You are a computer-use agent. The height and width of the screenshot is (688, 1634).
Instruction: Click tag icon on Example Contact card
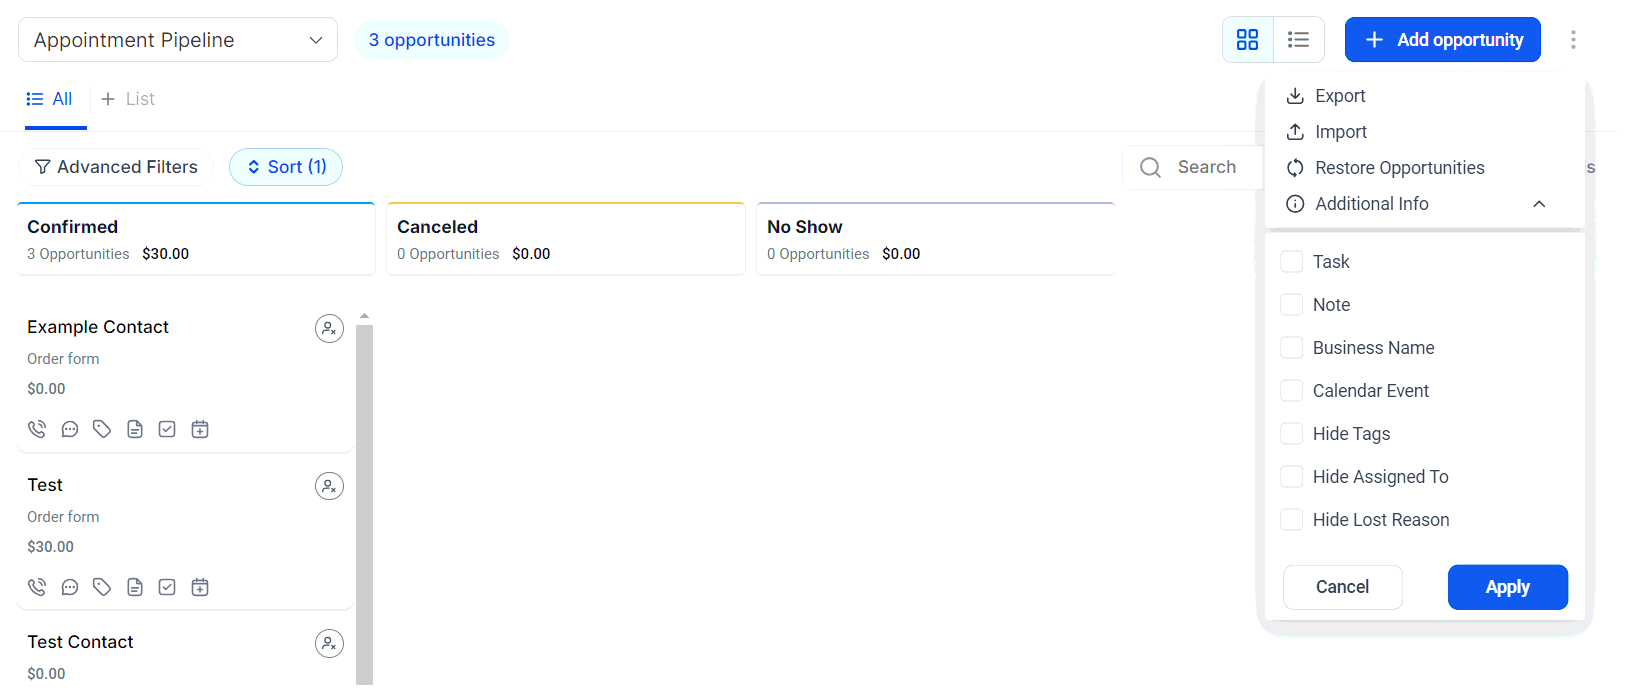102,429
